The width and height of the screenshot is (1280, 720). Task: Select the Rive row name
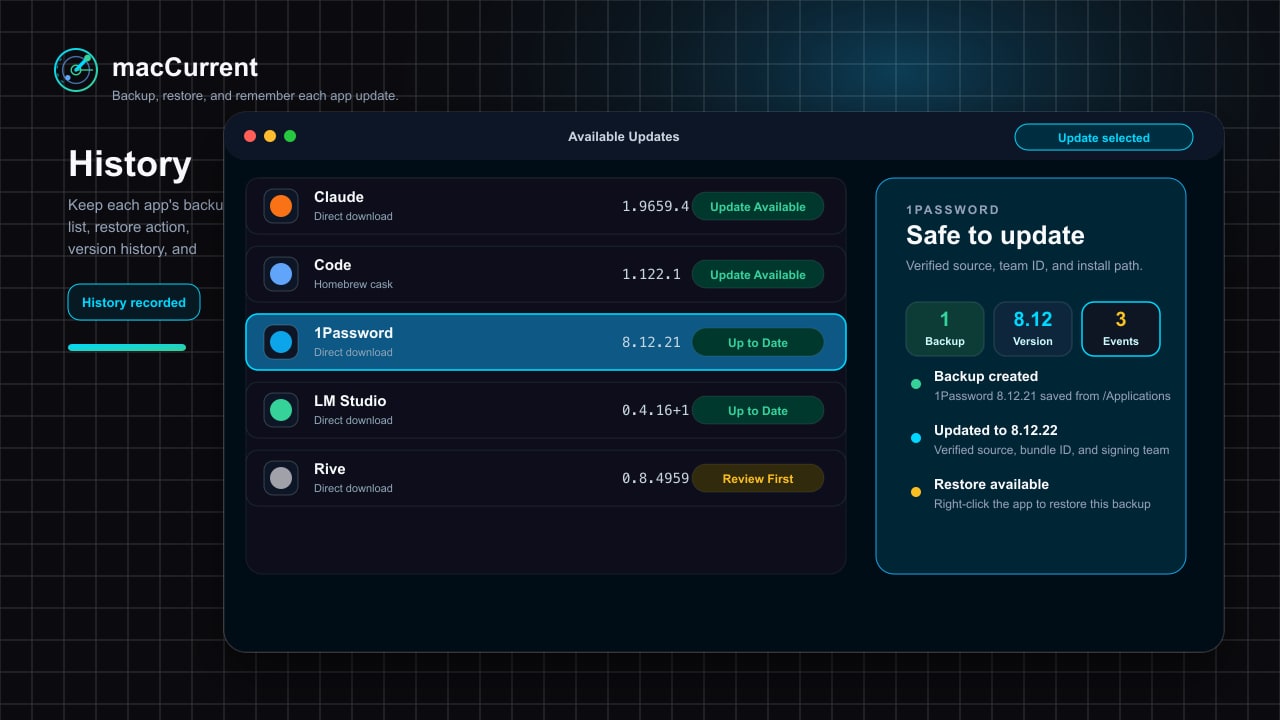[x=330, y=469]
